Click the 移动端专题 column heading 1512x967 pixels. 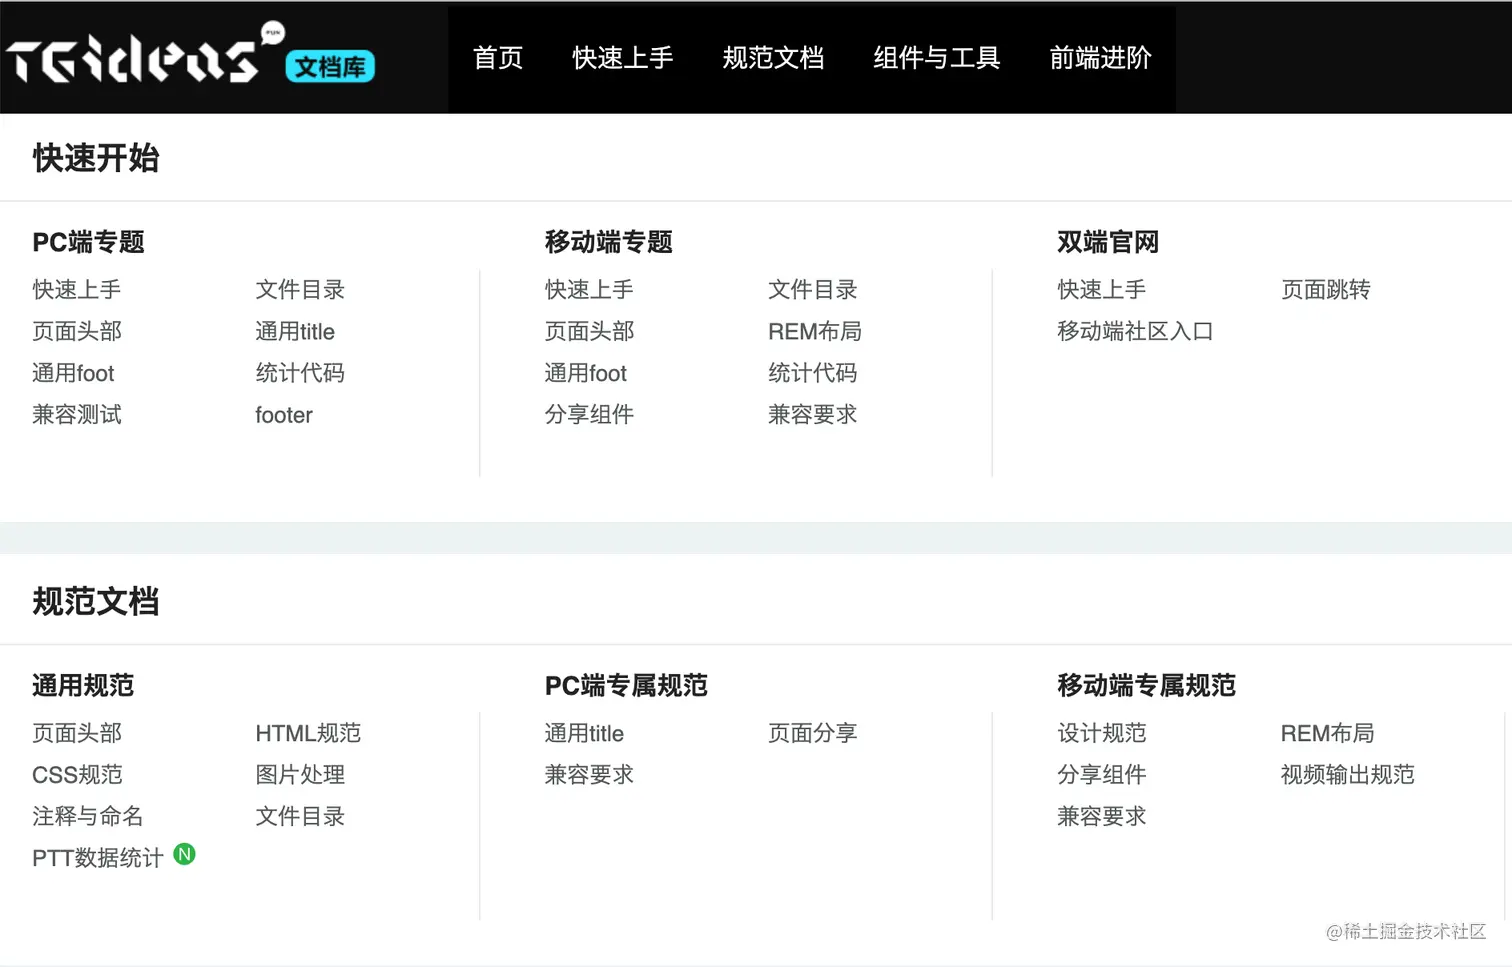tap(609, 242)
